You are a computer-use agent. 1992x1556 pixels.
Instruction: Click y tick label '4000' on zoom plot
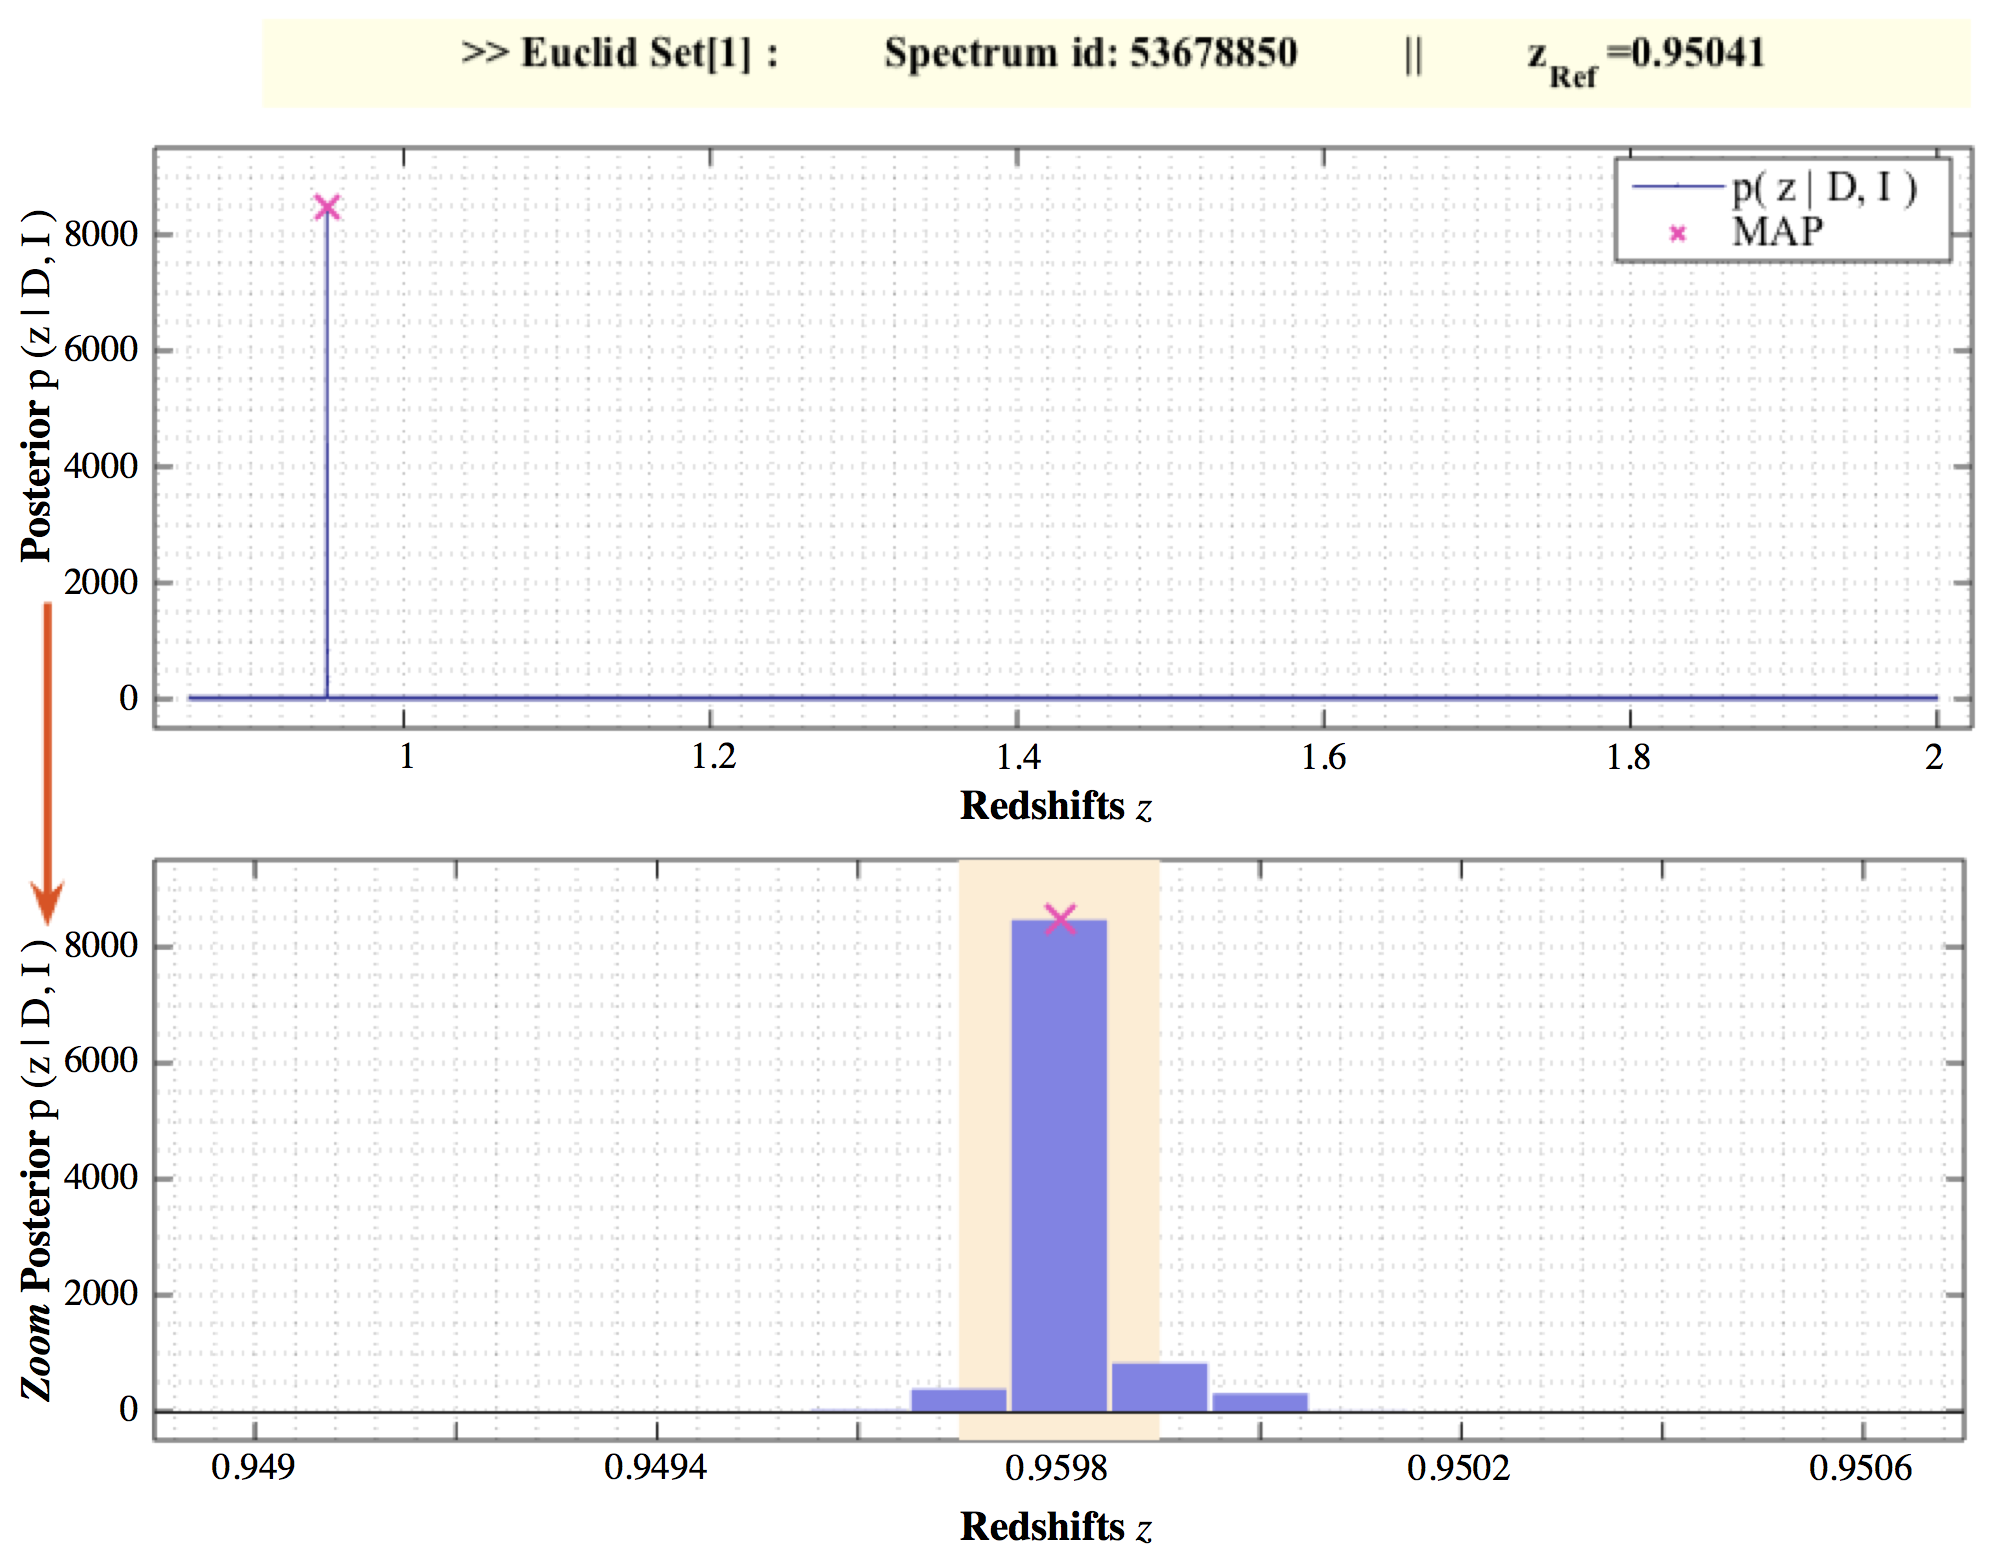[x=101, y=1177]
